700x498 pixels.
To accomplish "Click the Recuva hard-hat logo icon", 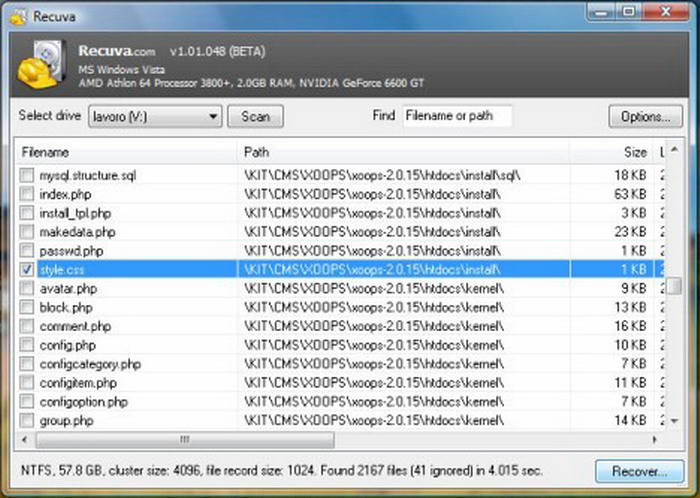I will tap(42, 64).
